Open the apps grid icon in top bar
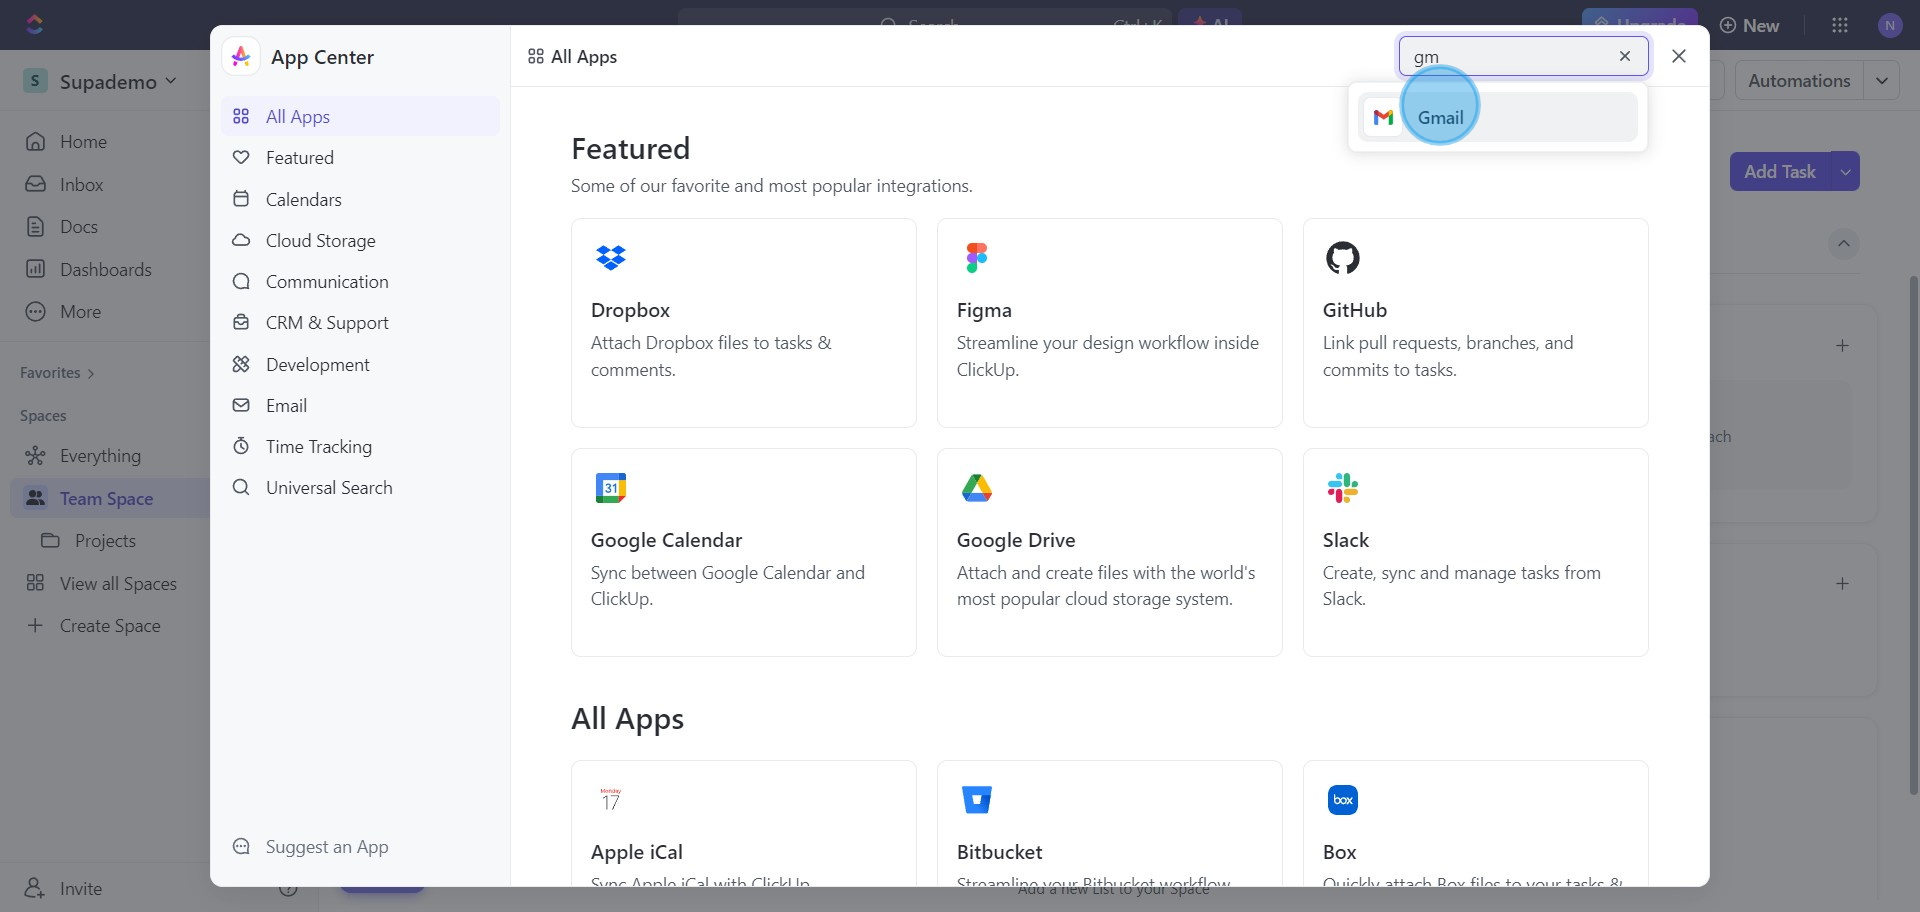Screen dimensions: 1920x912 (1839, 25)
